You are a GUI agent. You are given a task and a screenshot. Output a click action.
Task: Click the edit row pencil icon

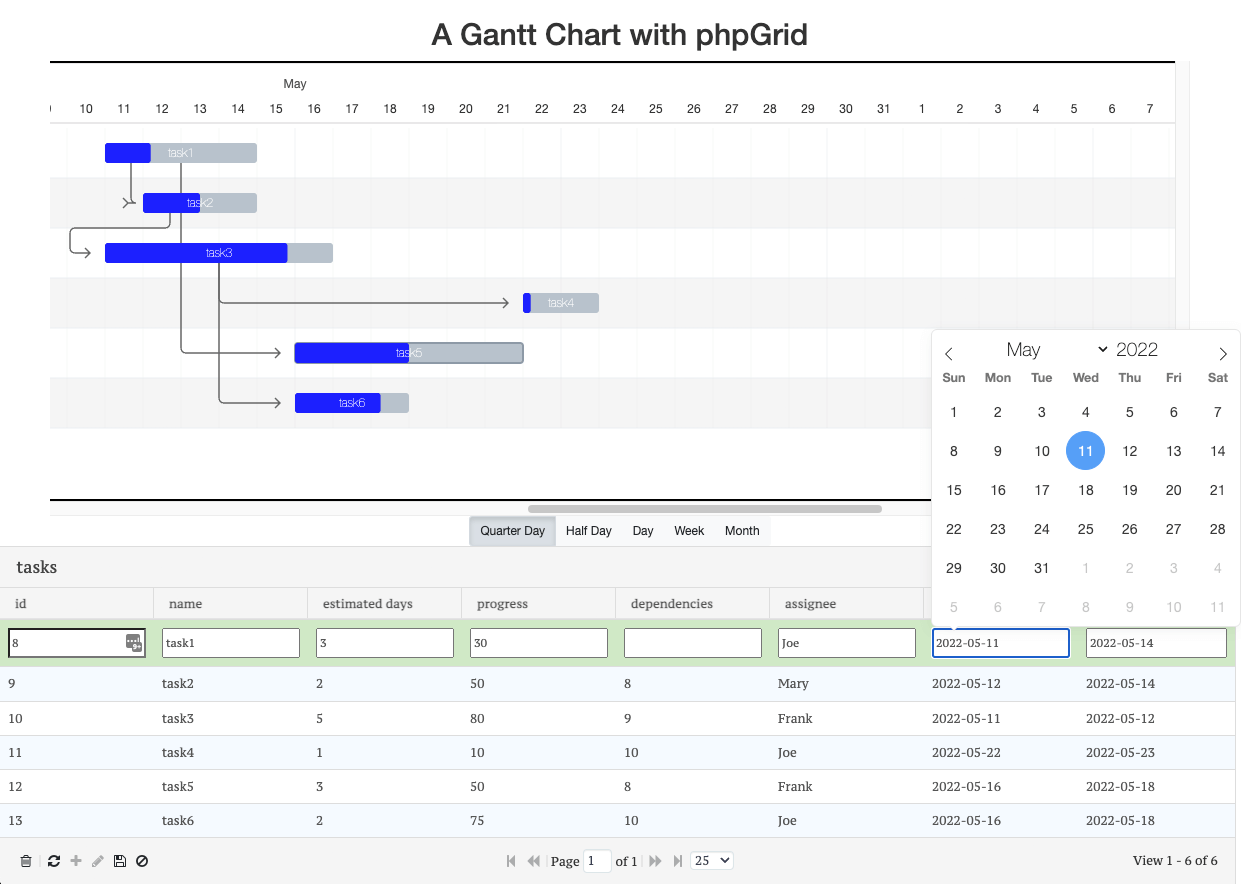pyautogui.click(x=98, y=861)
